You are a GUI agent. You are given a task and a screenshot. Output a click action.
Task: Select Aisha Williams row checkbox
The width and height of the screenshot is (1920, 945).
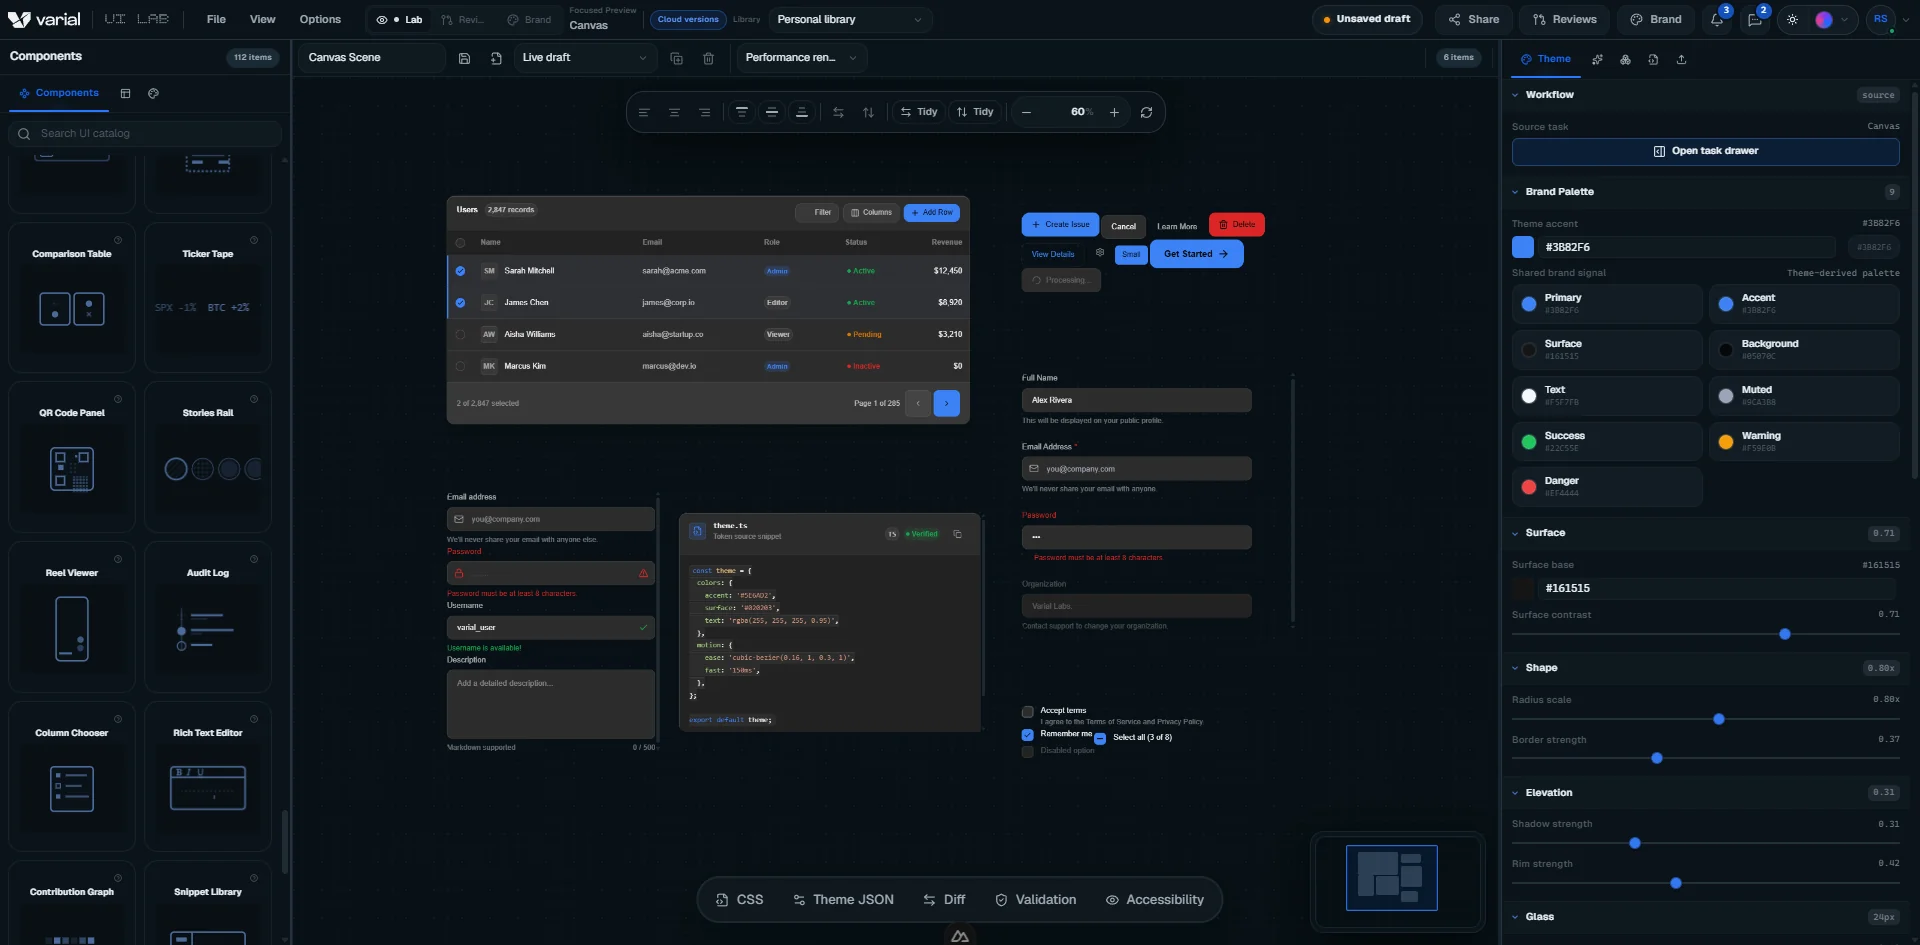click(x=460, y=335)
